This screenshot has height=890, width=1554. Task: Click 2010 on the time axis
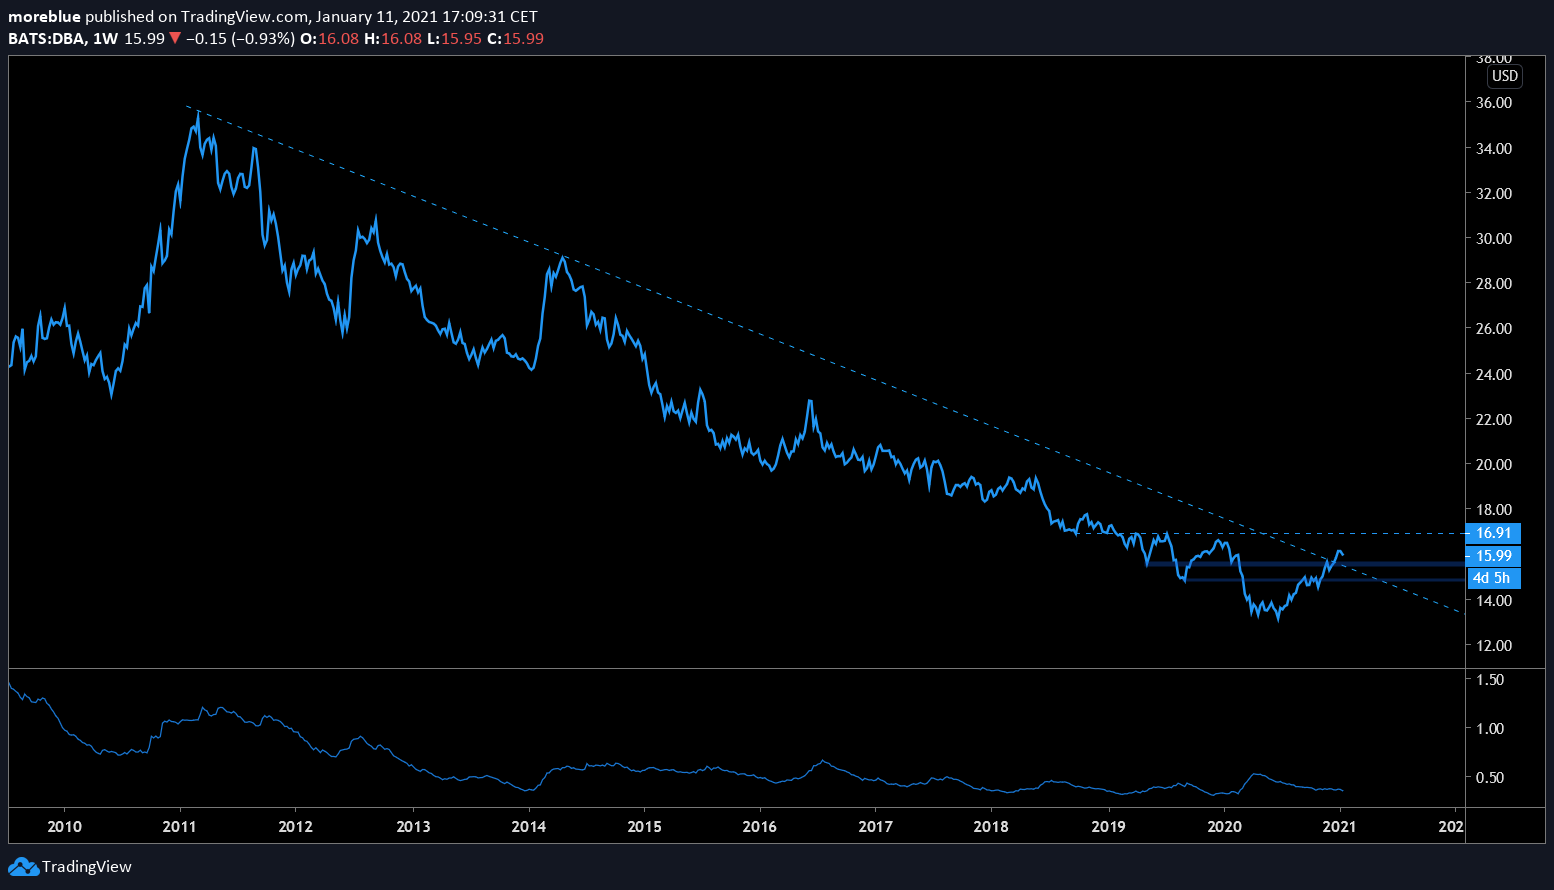64,826
